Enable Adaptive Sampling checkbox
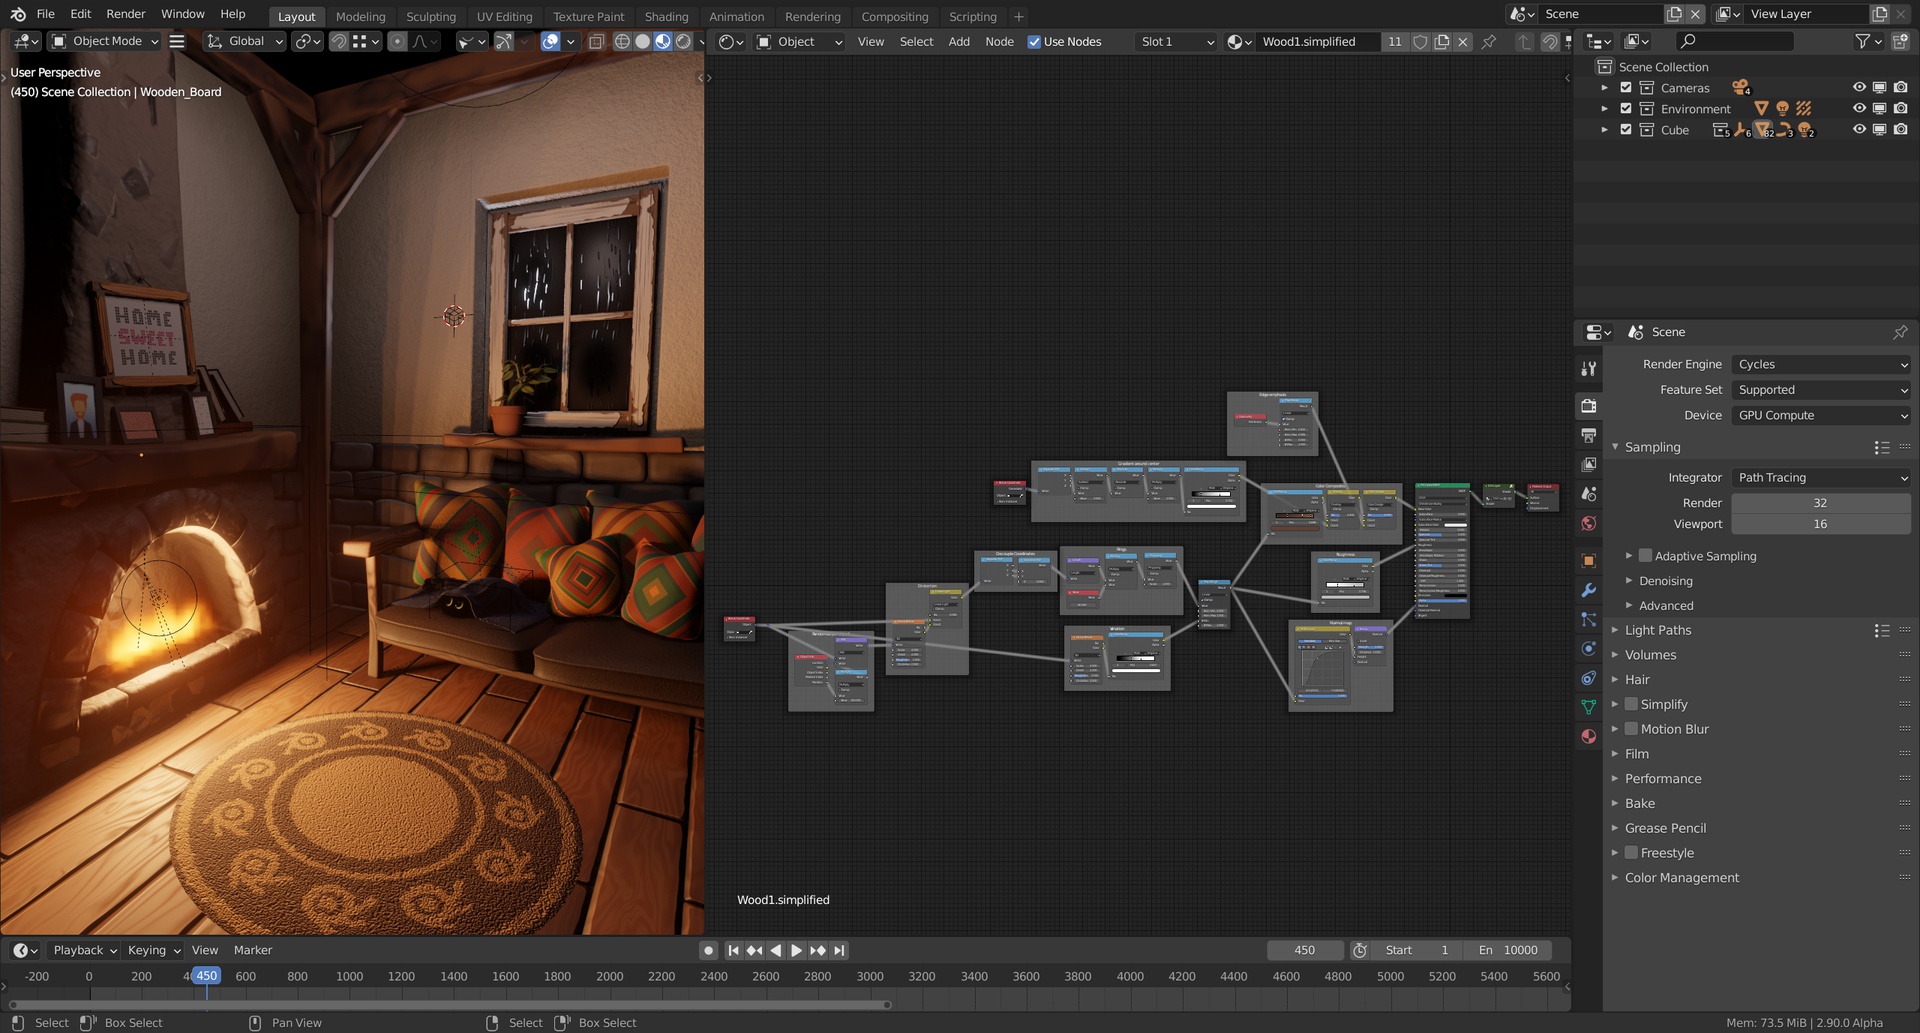Viewport: 1920px width, 1033px height. pos(1645,556)
